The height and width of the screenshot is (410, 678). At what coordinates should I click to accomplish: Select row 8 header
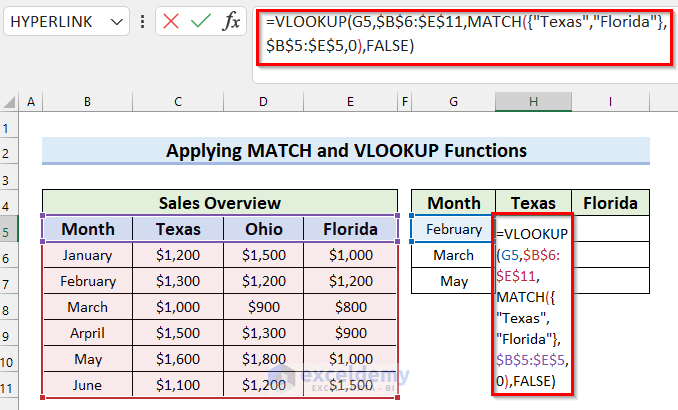(x=9, y=307)
